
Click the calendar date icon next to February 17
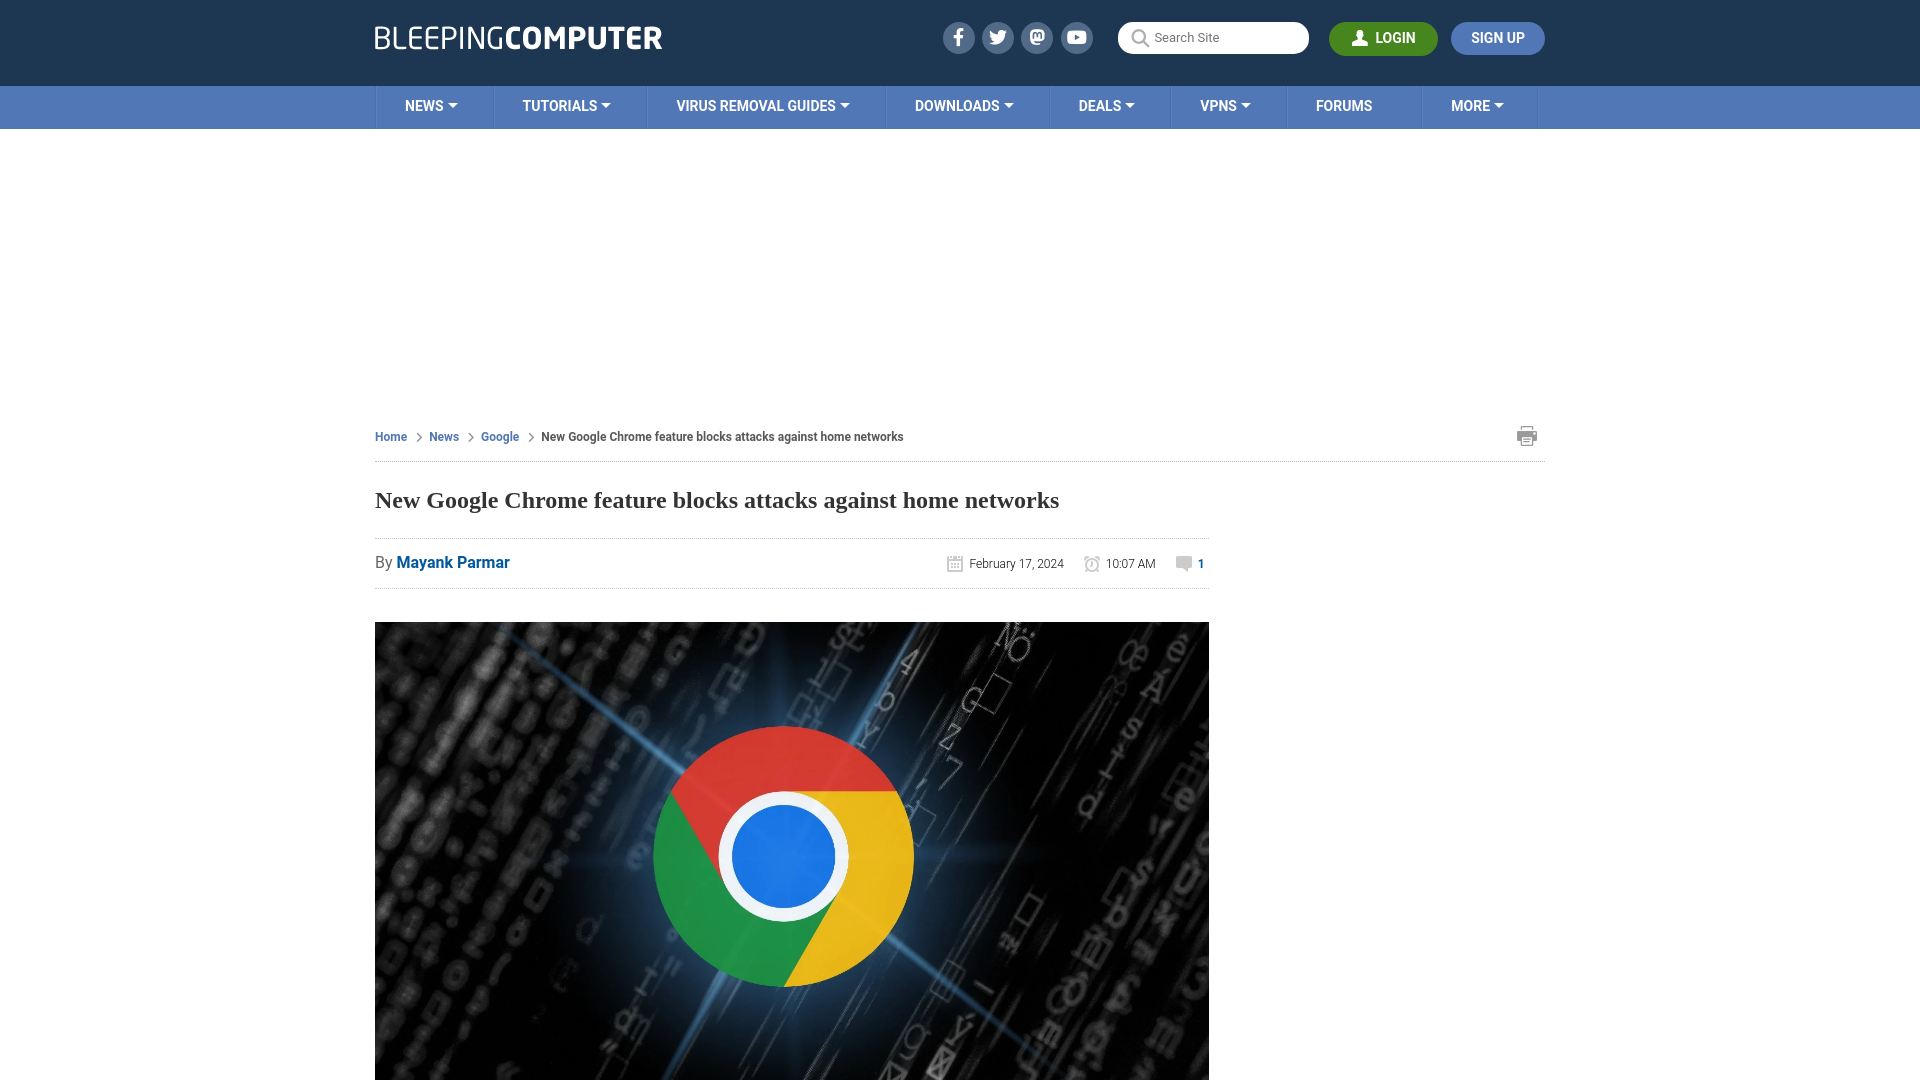[x=955, y=563]
